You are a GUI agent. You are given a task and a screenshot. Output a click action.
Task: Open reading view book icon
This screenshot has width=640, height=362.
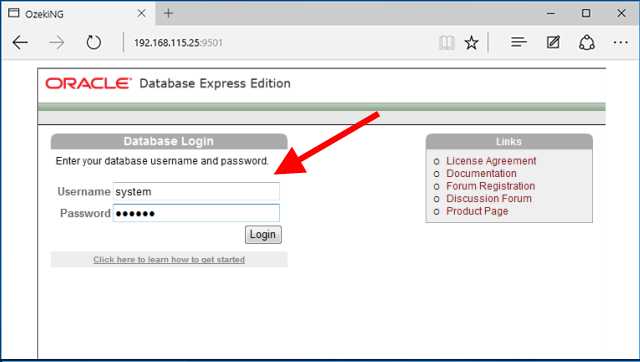click(447, 42)
